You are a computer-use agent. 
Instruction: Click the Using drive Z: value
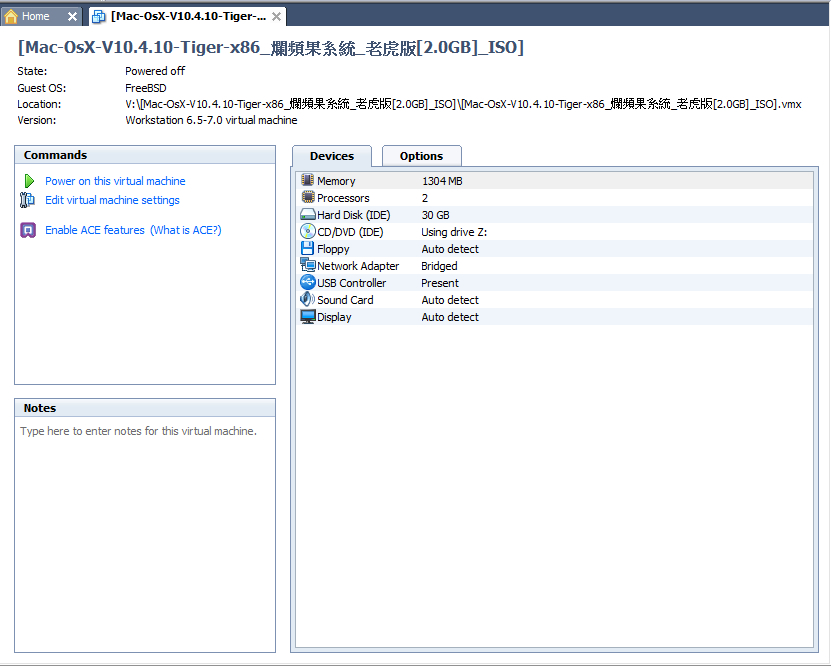click(454, 232)
